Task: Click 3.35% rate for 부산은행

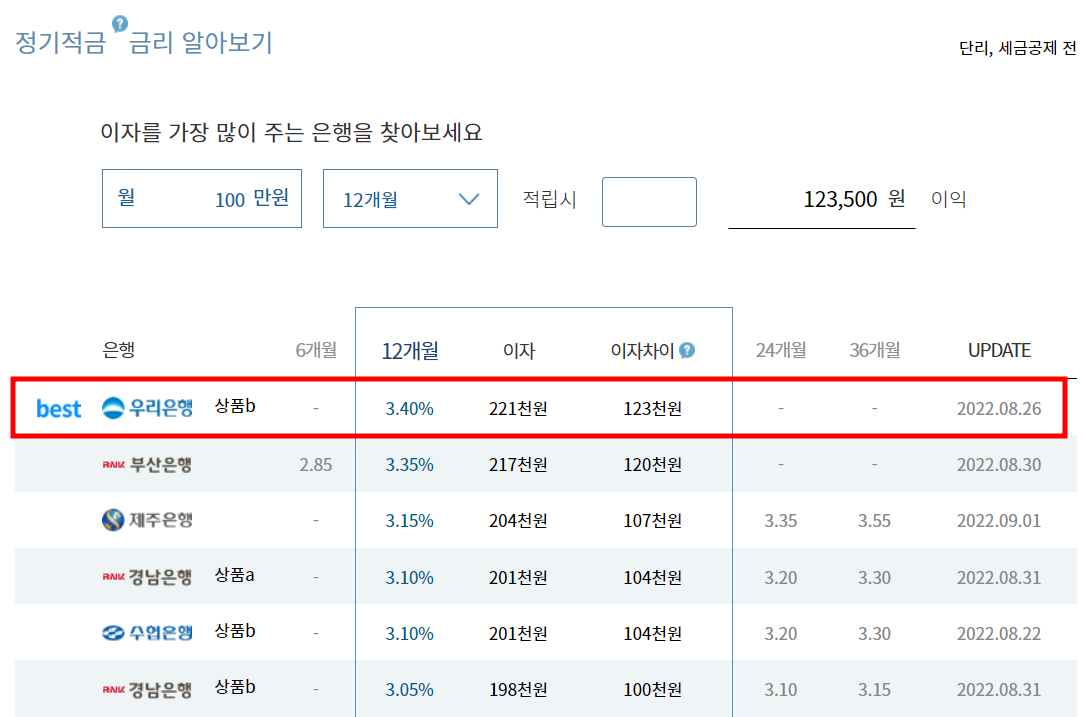Action: tap(410, 465)
